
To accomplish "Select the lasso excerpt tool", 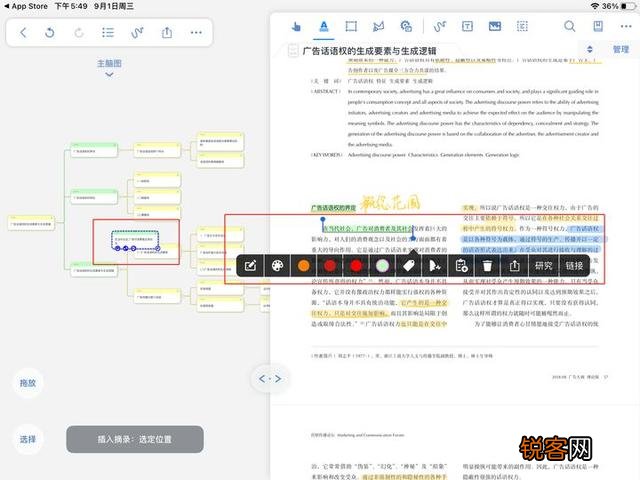I will (378, 27).
